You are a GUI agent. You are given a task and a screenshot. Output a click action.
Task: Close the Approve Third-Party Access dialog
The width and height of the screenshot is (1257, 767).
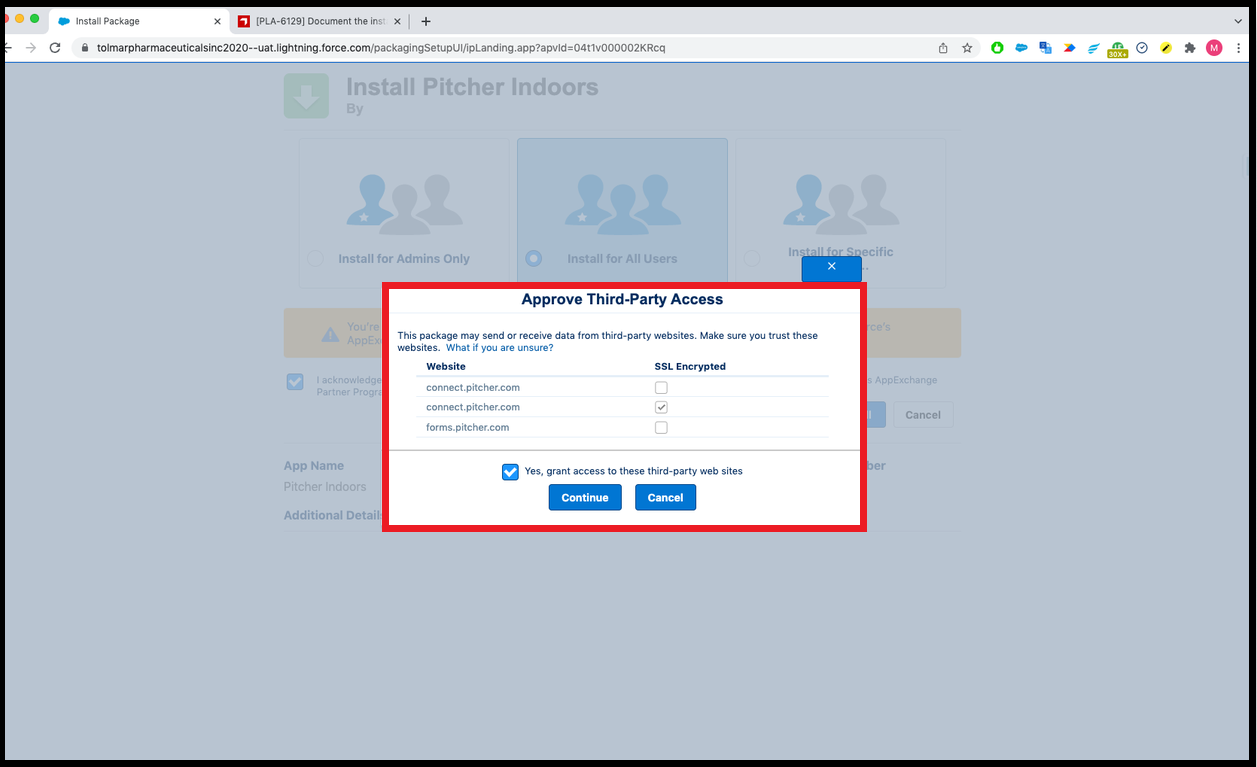click(x=831, y=267)
